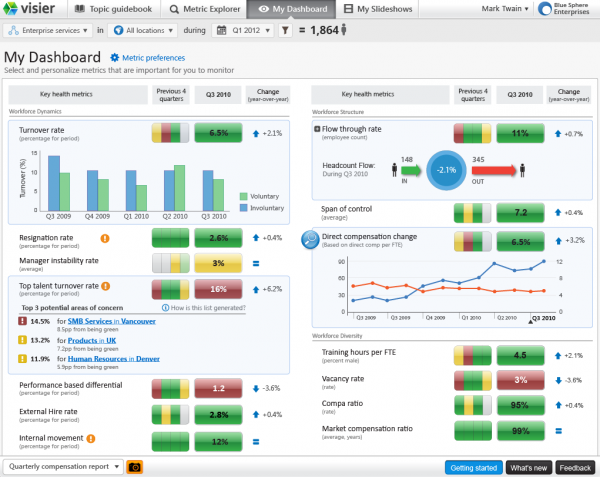Click the Turnover rate 6.5% value badge
Viewport: 600px width, 477px height.
tap(218, 133)
